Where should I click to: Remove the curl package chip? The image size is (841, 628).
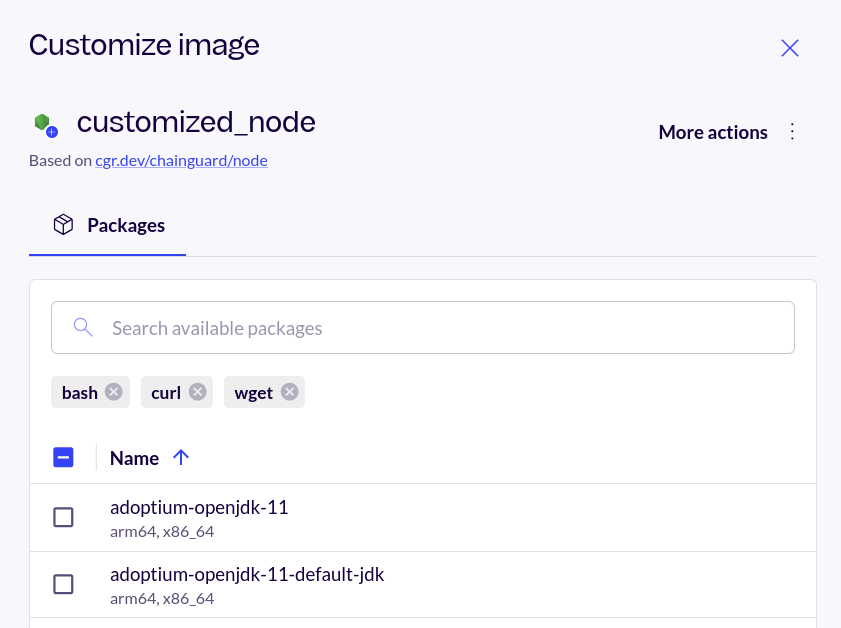(197, 392)
